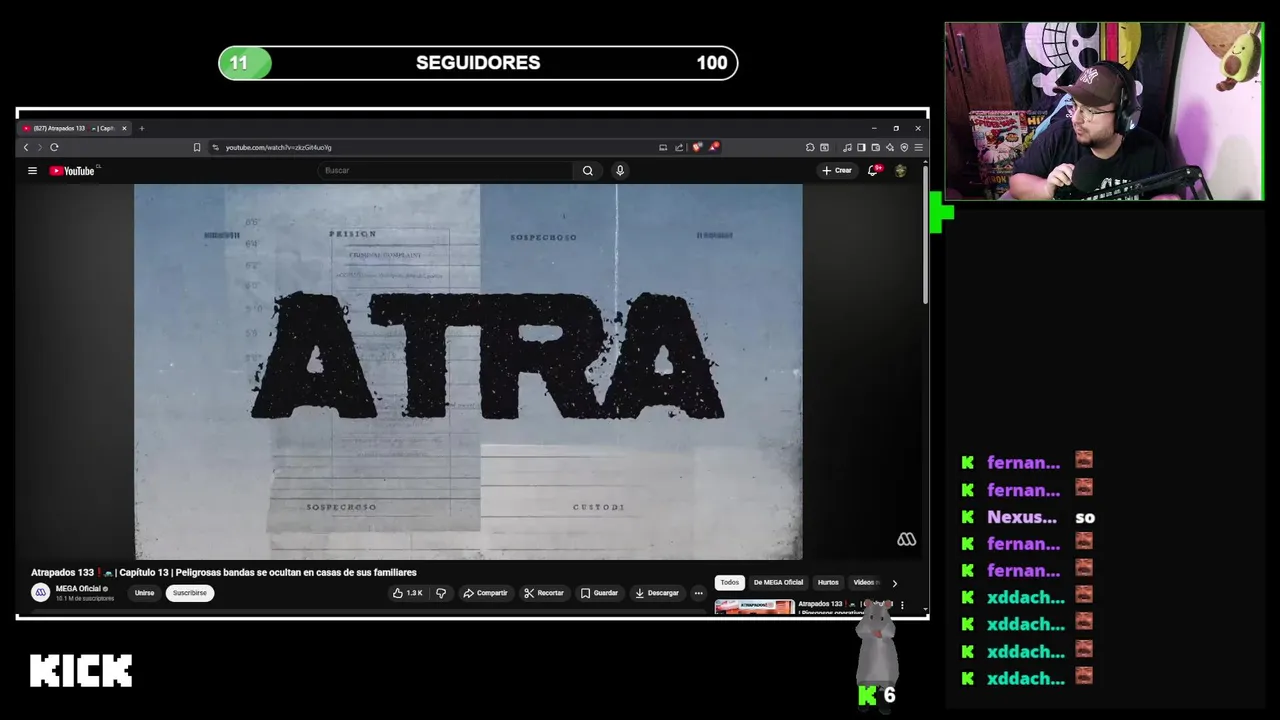
Task: Switch to the Atrapados 133 browser tab
Action: tap(73, 128)
